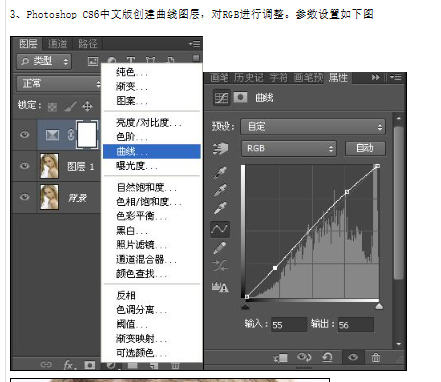The width and height of the screenshot is (441, 382).
Task: Select the curves layer white mask thumbnail
Action: pos(87,135)
